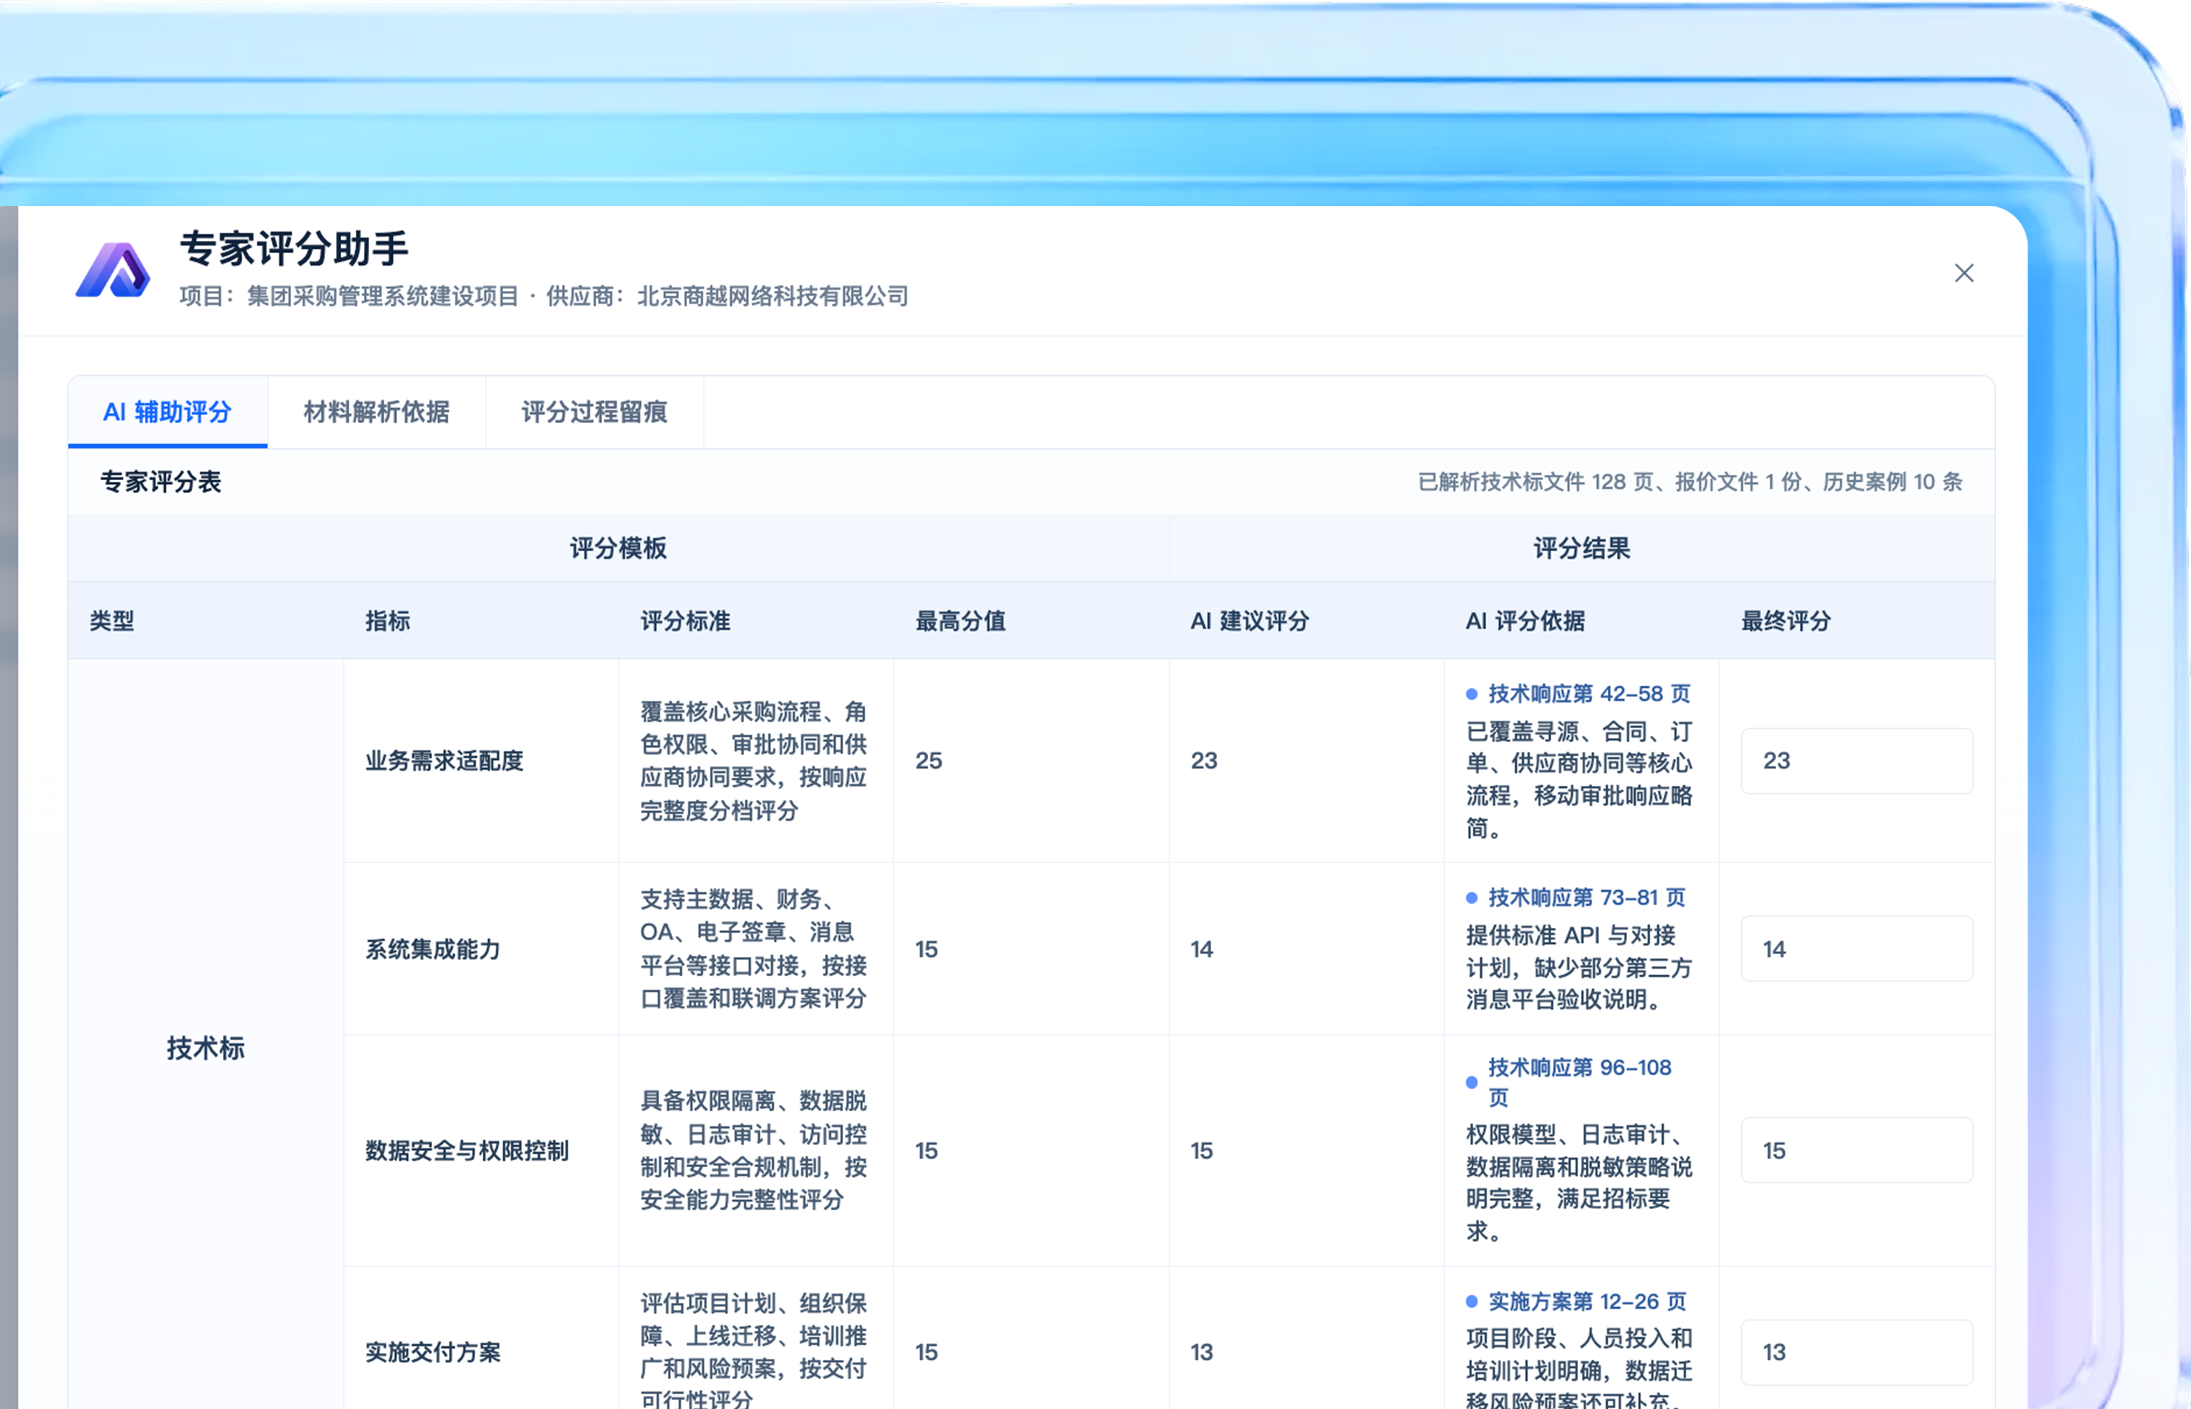Open the link 技术响应第 73–81 页
2191x1409 pixels.
tap(1586, 898)
